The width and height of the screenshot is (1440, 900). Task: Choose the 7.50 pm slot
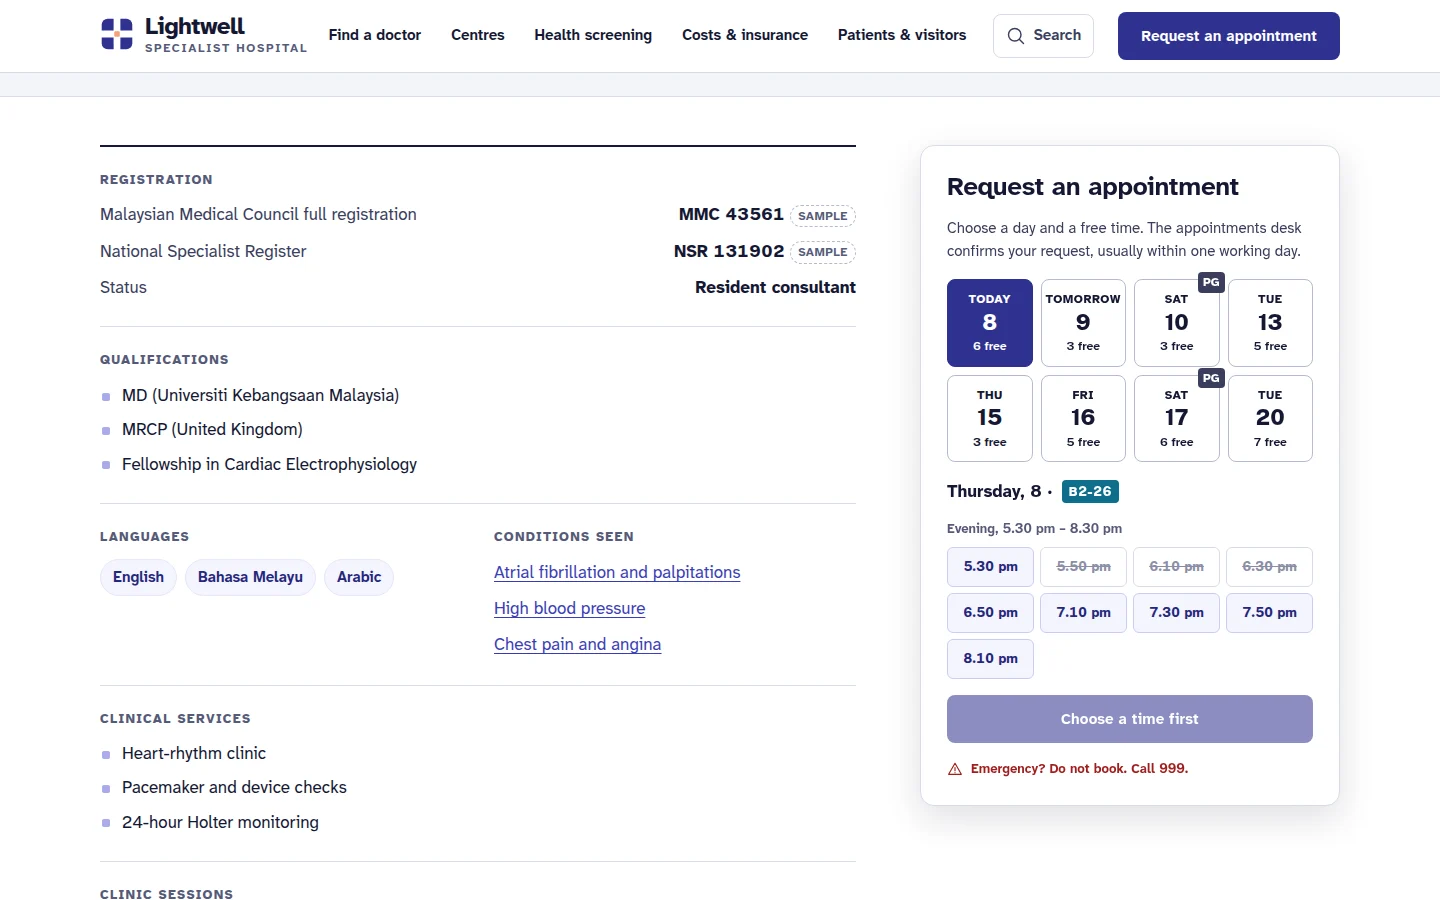tap(1270, 613)
